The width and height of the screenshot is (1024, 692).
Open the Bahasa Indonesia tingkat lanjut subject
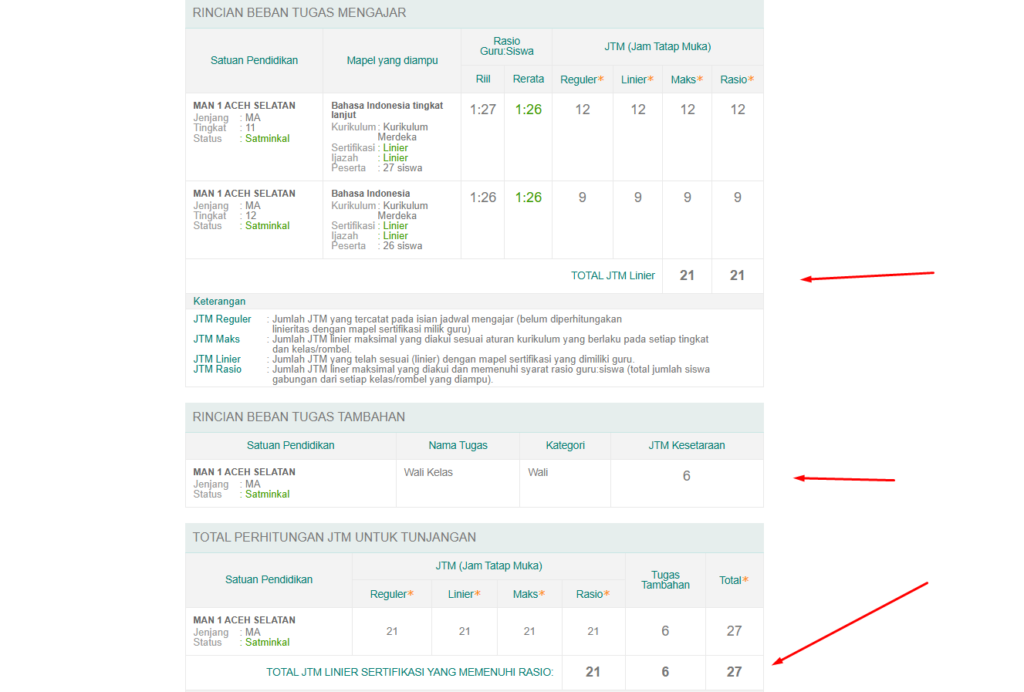(386, 110)
